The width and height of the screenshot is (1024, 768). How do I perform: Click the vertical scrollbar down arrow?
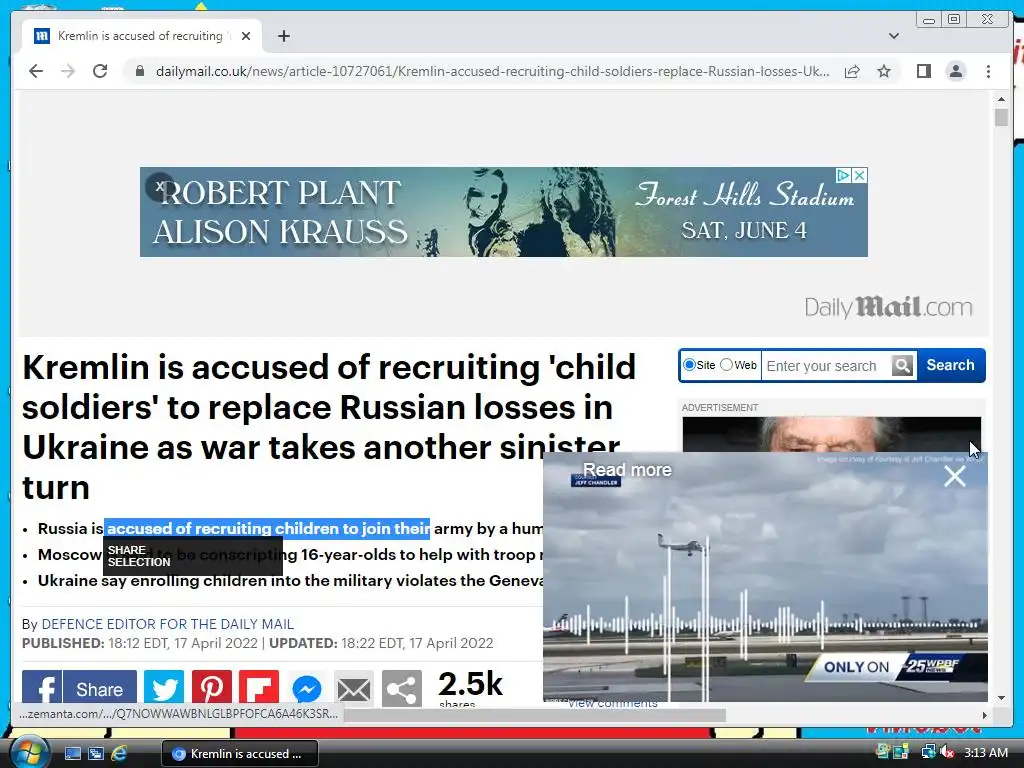click(1001, 698)
